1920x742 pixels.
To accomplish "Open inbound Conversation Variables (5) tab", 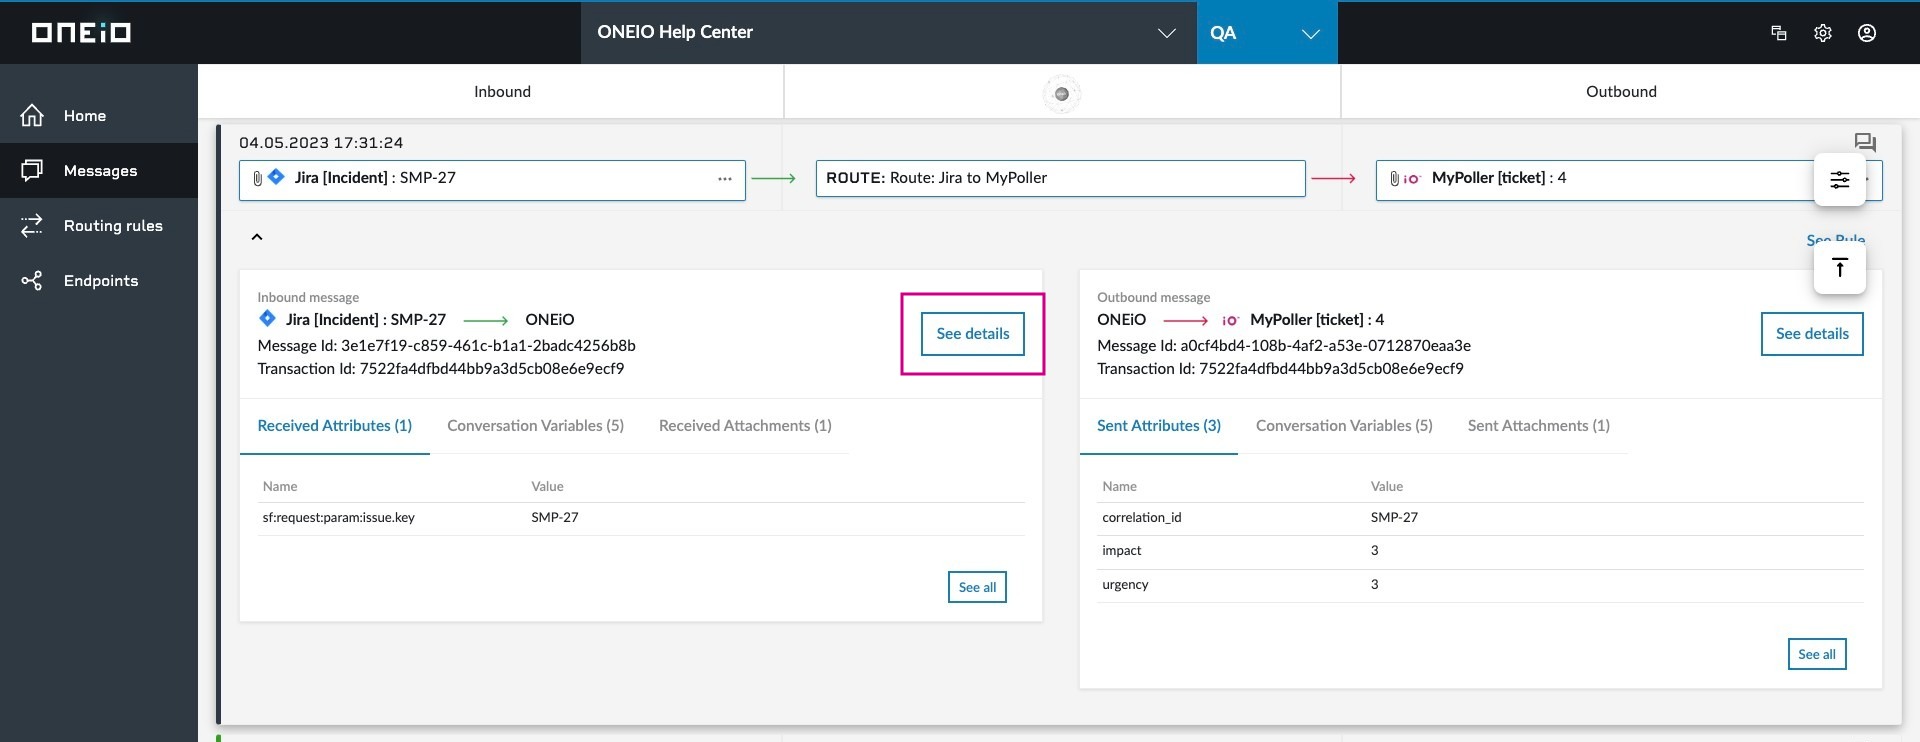I will 536,426.
